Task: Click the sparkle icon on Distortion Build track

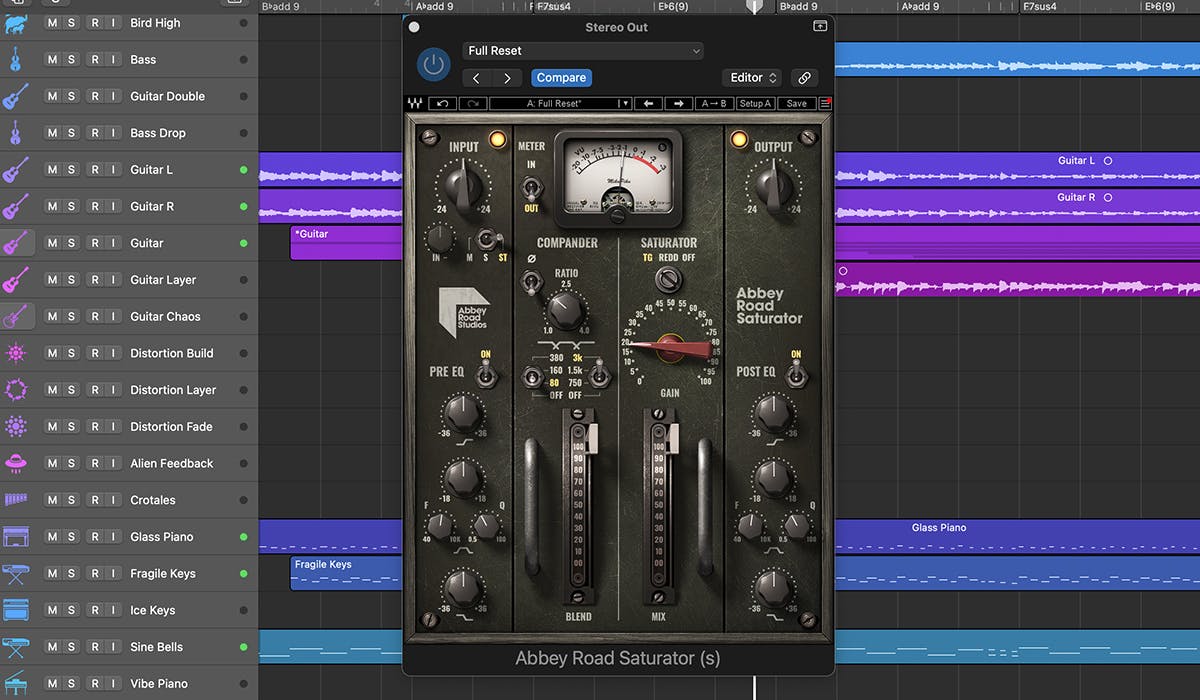Action: 17,352
